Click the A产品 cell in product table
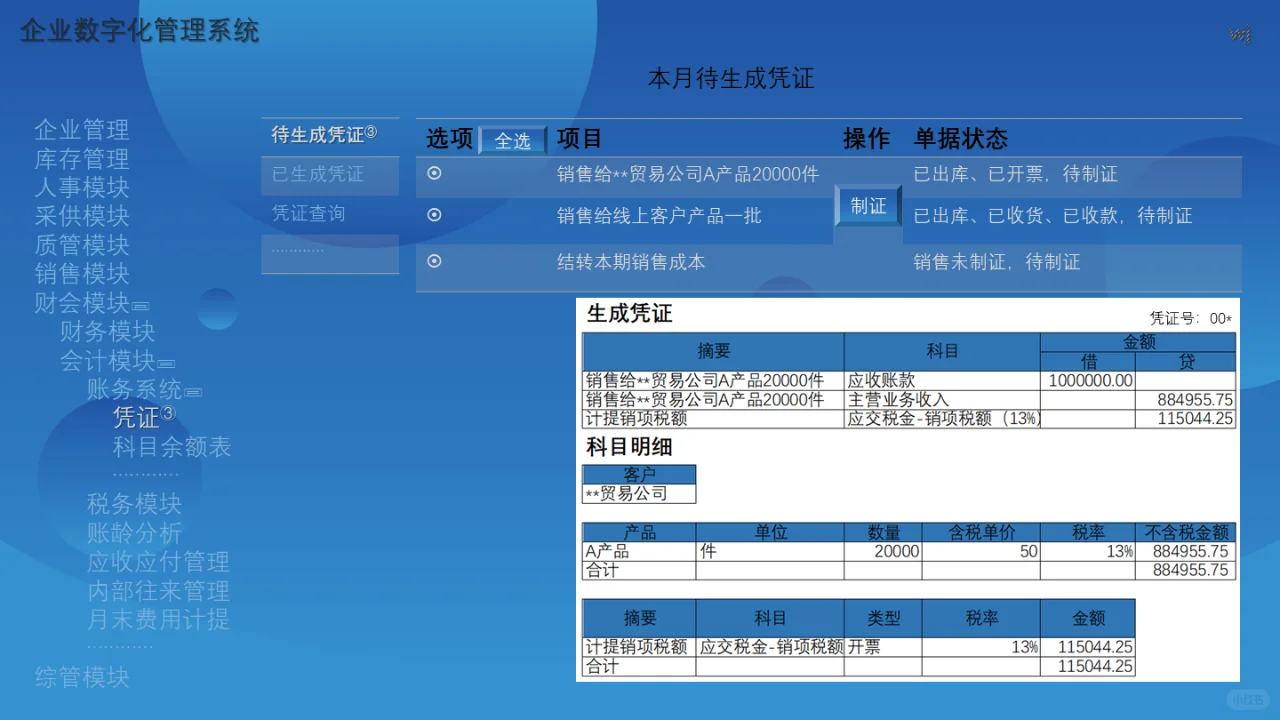Viewport: 1280px width, 720px height. 639,552
